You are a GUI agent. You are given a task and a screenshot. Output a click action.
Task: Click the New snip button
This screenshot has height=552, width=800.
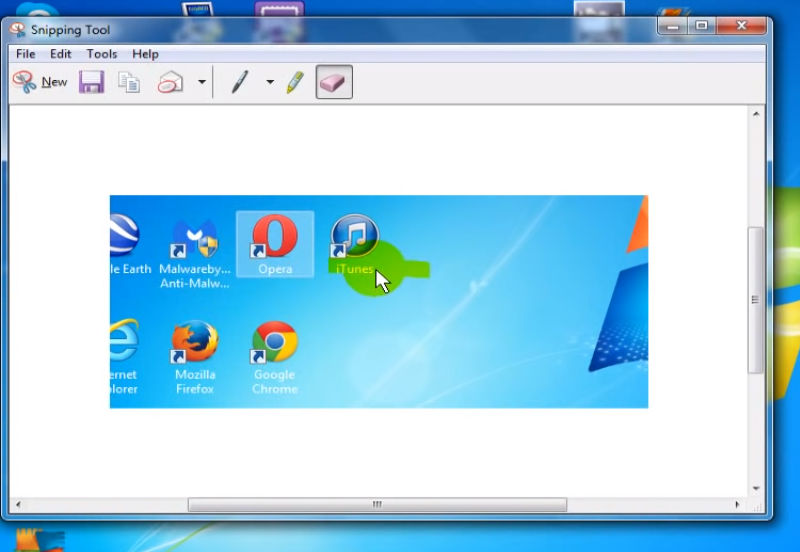click(x=40, y=82)
